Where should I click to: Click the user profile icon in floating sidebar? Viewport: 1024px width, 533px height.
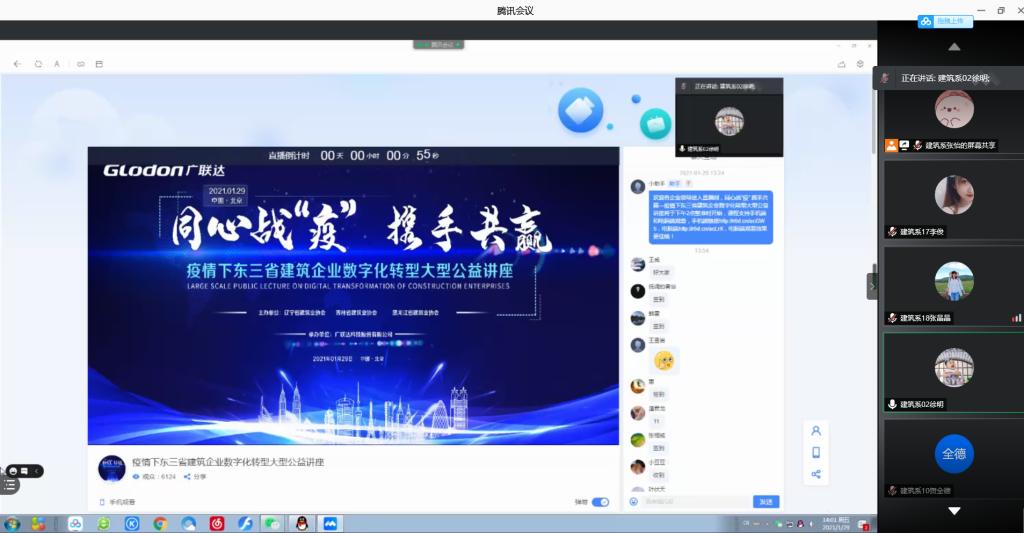pyautogui.click(x=816, y=431)
